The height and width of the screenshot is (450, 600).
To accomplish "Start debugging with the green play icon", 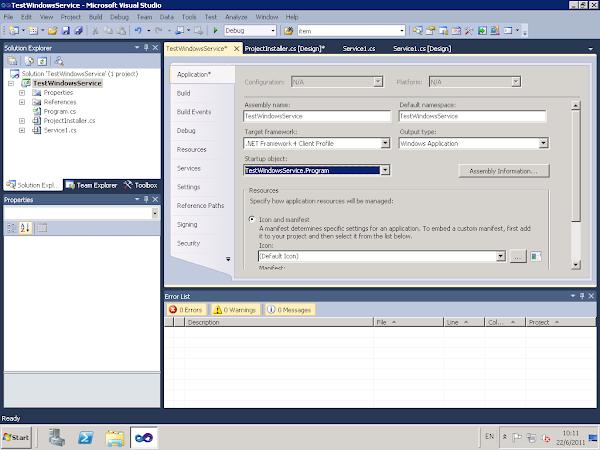I will (215, 31).
